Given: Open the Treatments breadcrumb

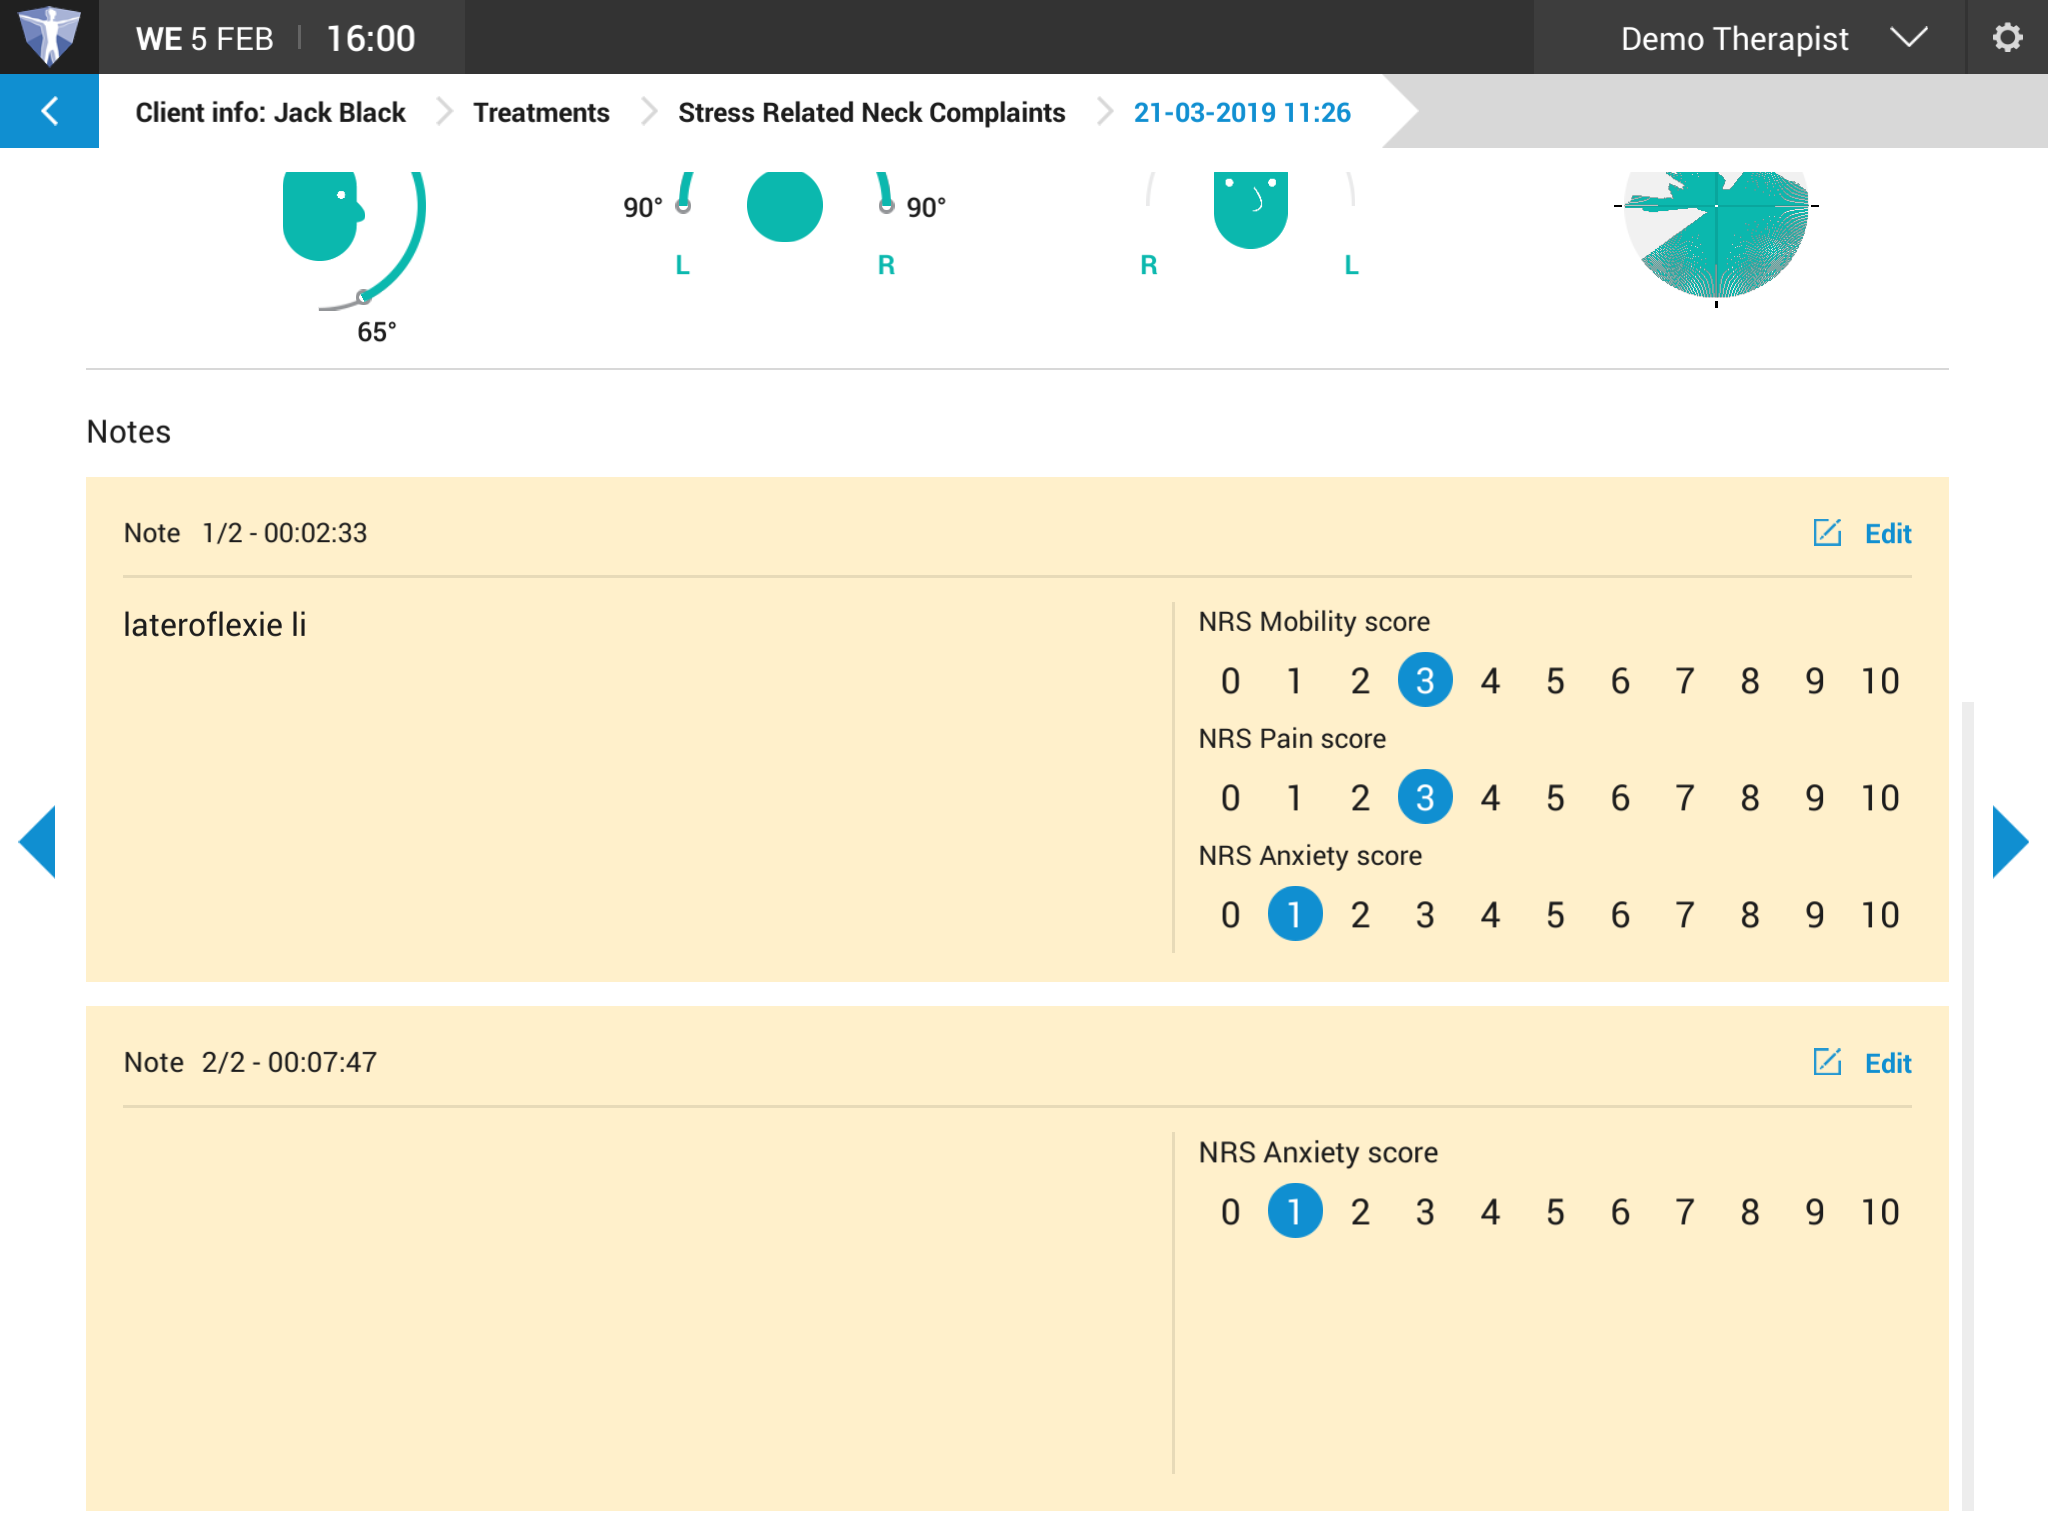Looking at the screenshot, I should tap(541, 112).
